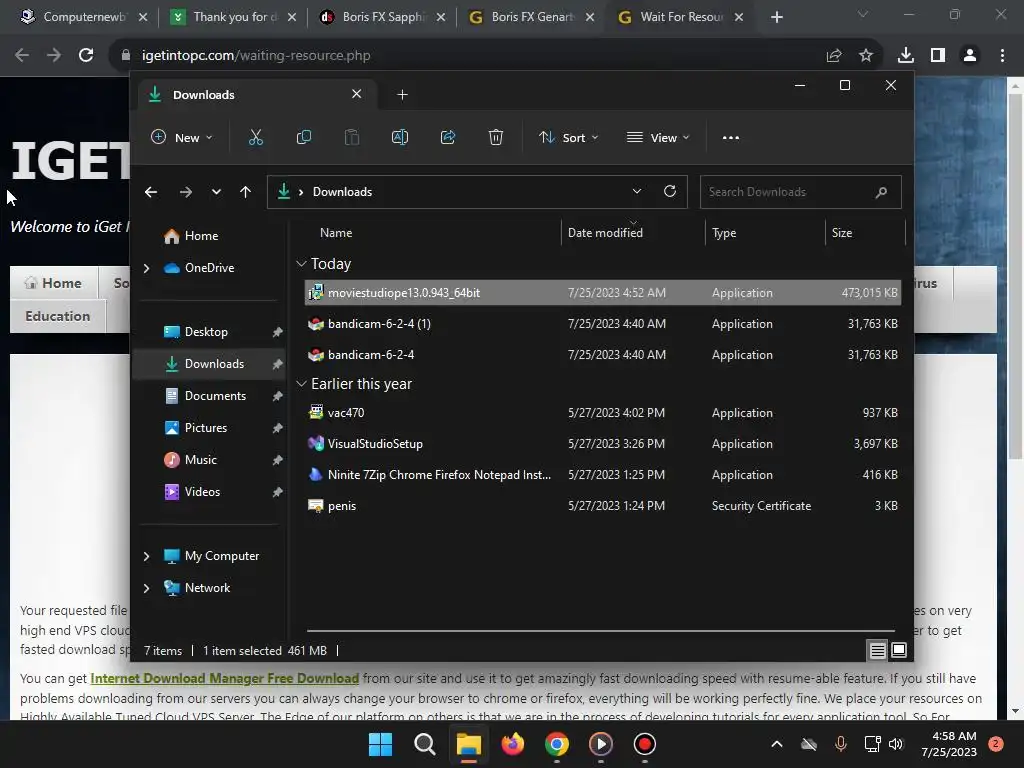This screenshot has height=768, width=1024.
Task: Share this page icon in address bar
Action: (834, 56)
